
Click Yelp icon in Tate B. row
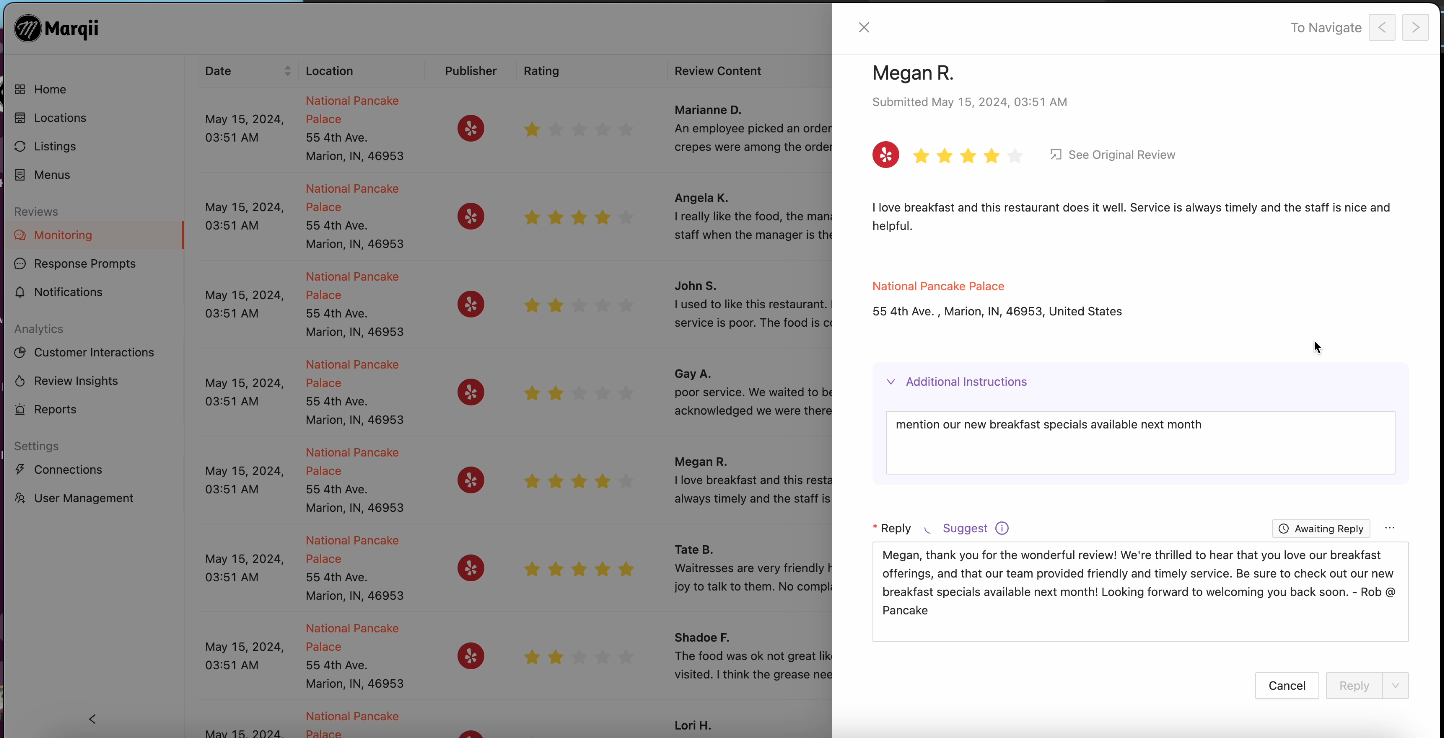(471, 568)
